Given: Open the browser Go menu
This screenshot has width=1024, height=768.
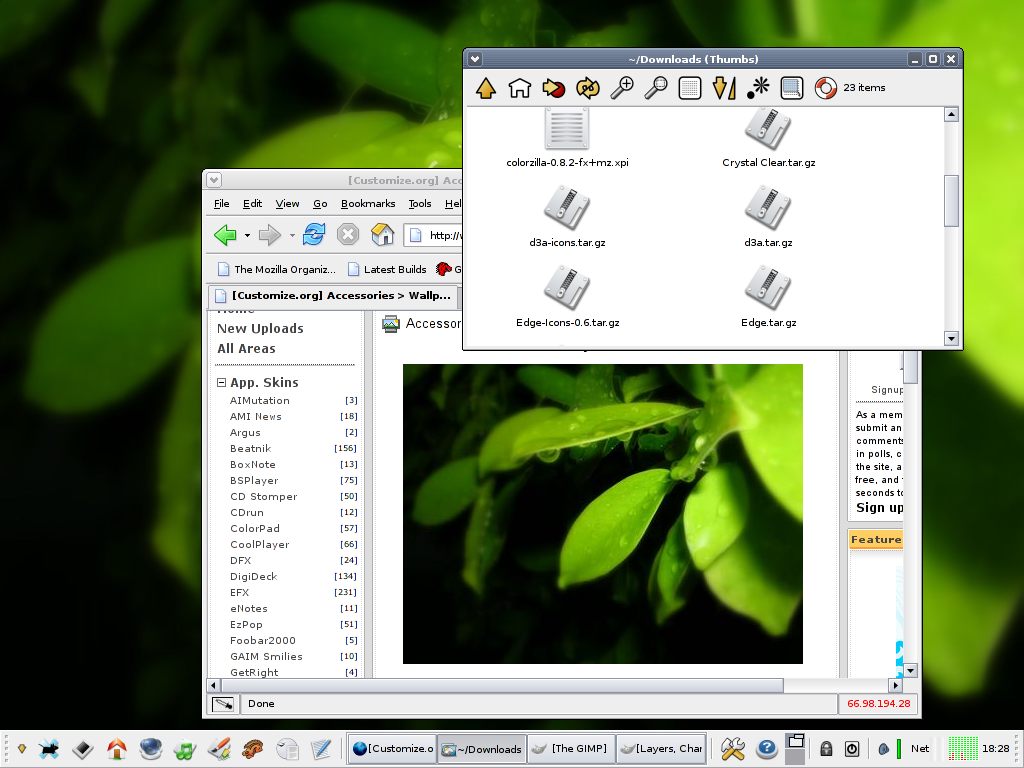Looking at the screenshot, I should (320, 204).
